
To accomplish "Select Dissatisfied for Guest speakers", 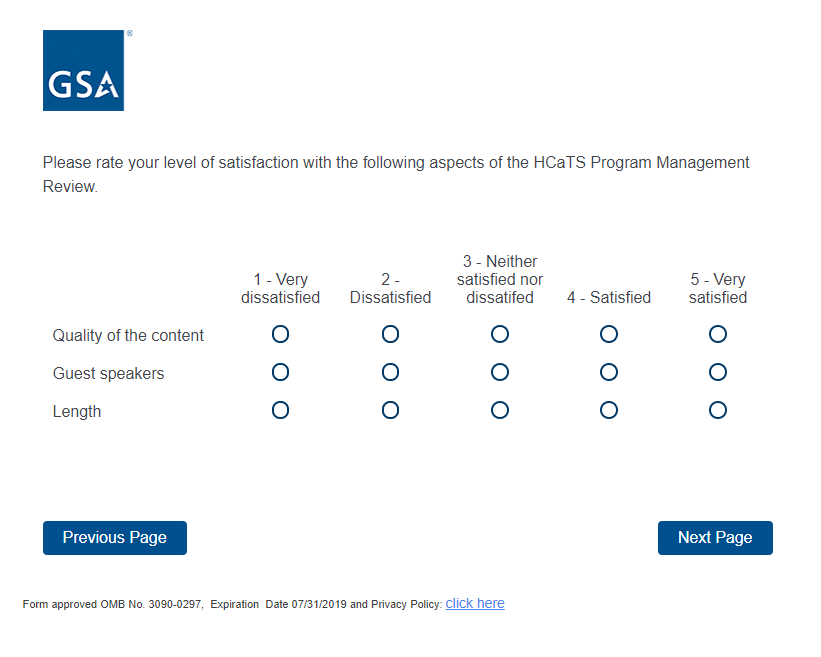I will pos(390,372).
